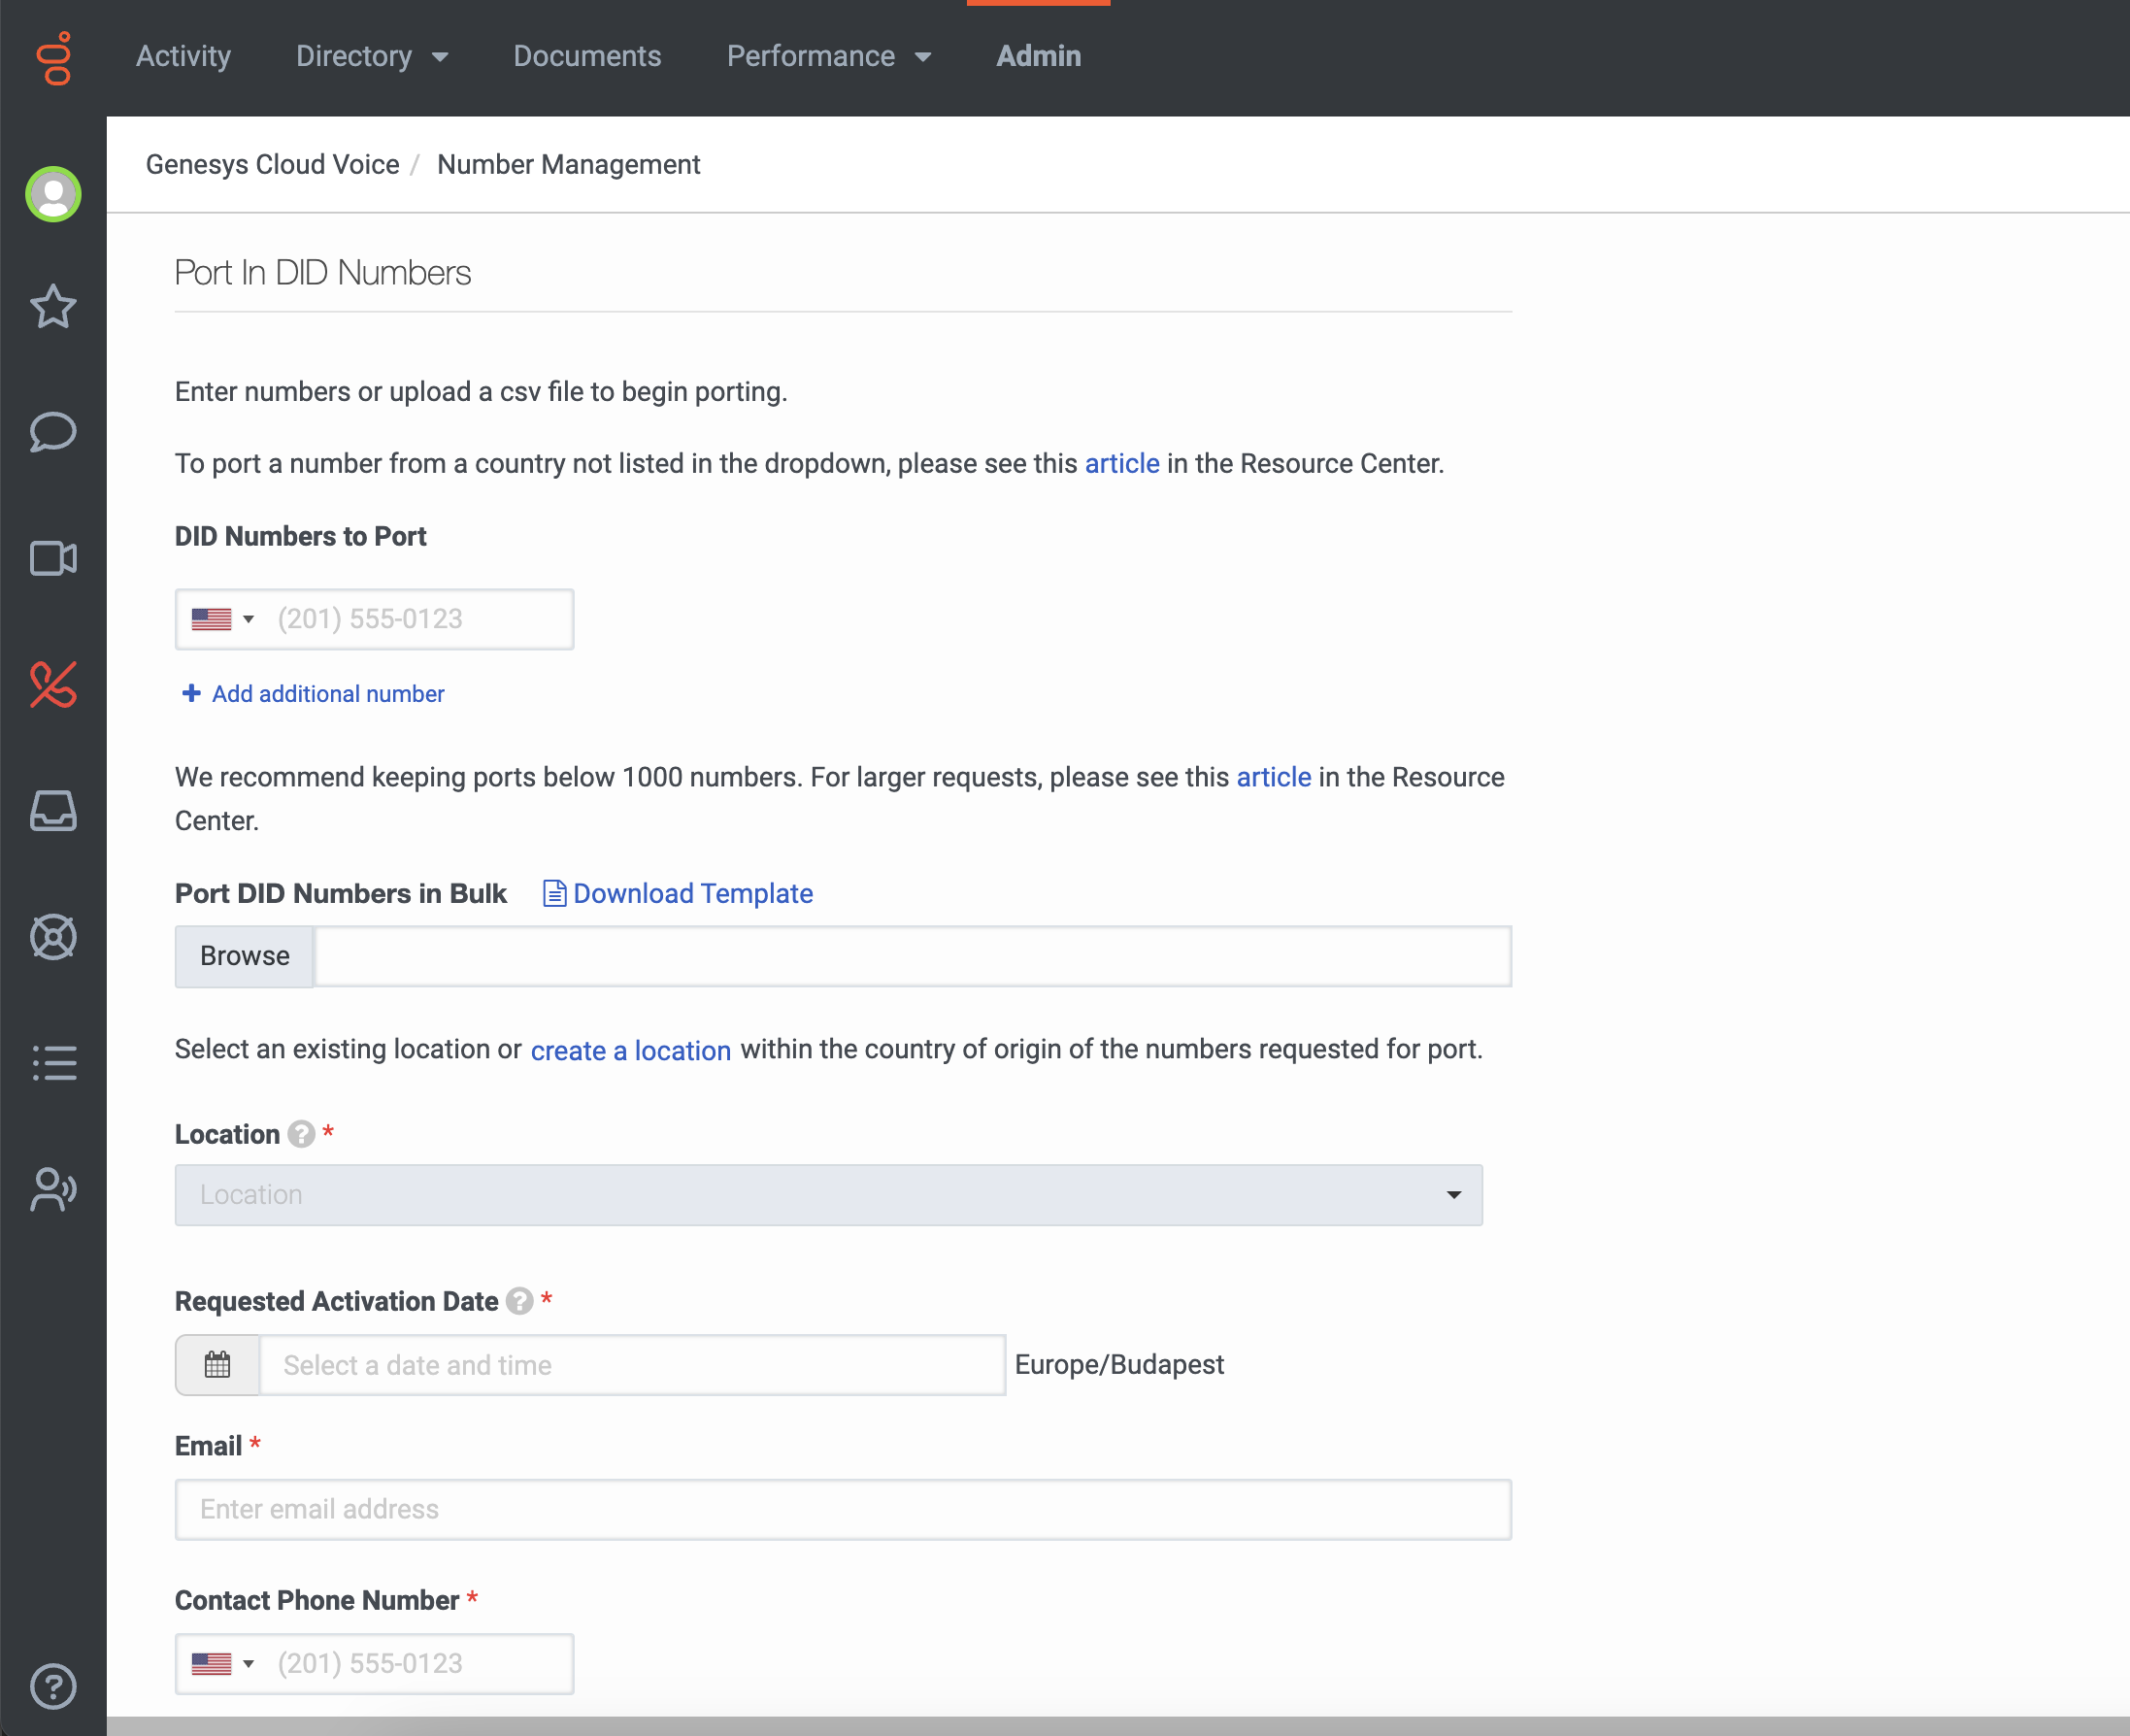2130x1736 pixels.
Task: Expand the Performance menu dropdown
Action: (x=828, y=57)
